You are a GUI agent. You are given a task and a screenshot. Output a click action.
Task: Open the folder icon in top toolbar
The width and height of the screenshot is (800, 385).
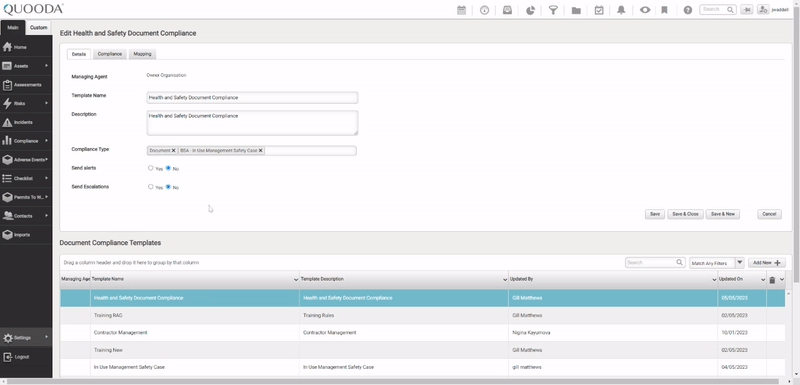click(576, 10)
